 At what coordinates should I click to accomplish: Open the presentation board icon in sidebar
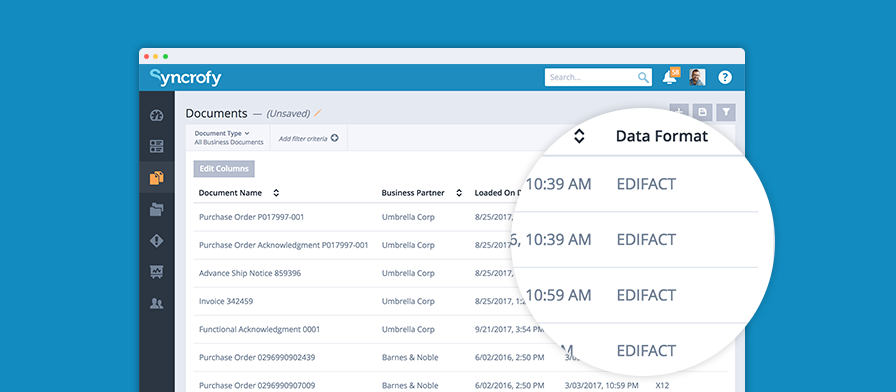tap(157, 272)
